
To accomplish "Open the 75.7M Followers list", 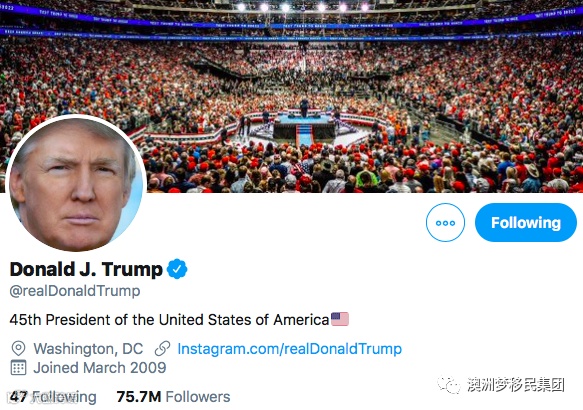I will [x=173, y=397].
